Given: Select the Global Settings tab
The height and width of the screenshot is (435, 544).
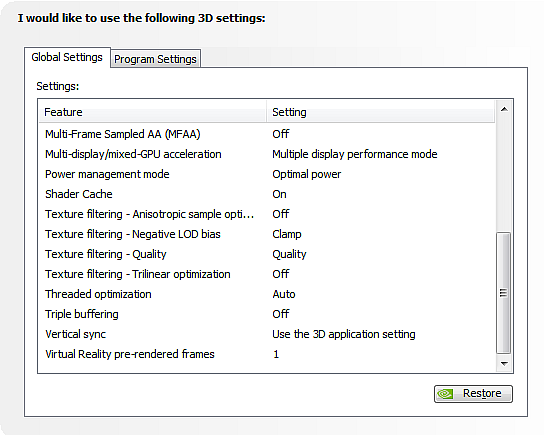Looking at the screenshot, I should click(x=67, y=57).
